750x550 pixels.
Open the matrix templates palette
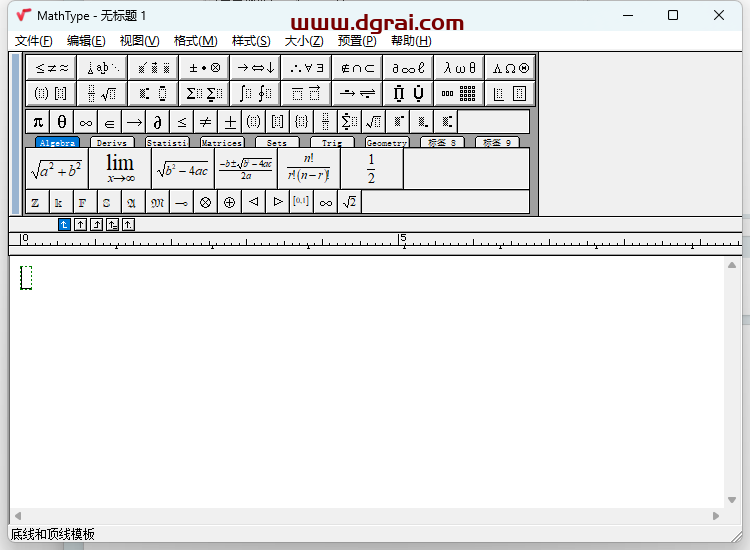(459, 93)
